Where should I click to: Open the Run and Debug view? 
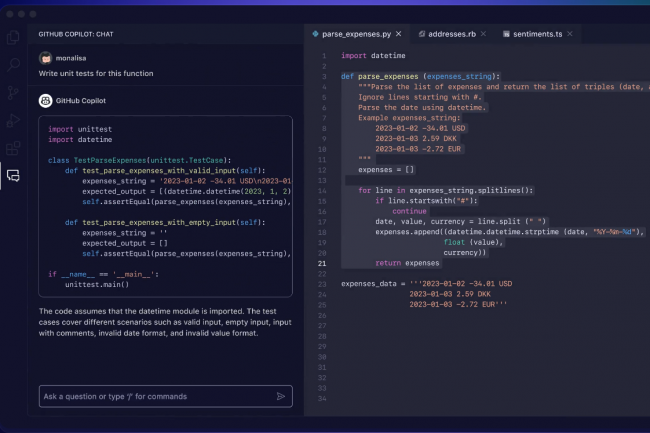(13, 121)
